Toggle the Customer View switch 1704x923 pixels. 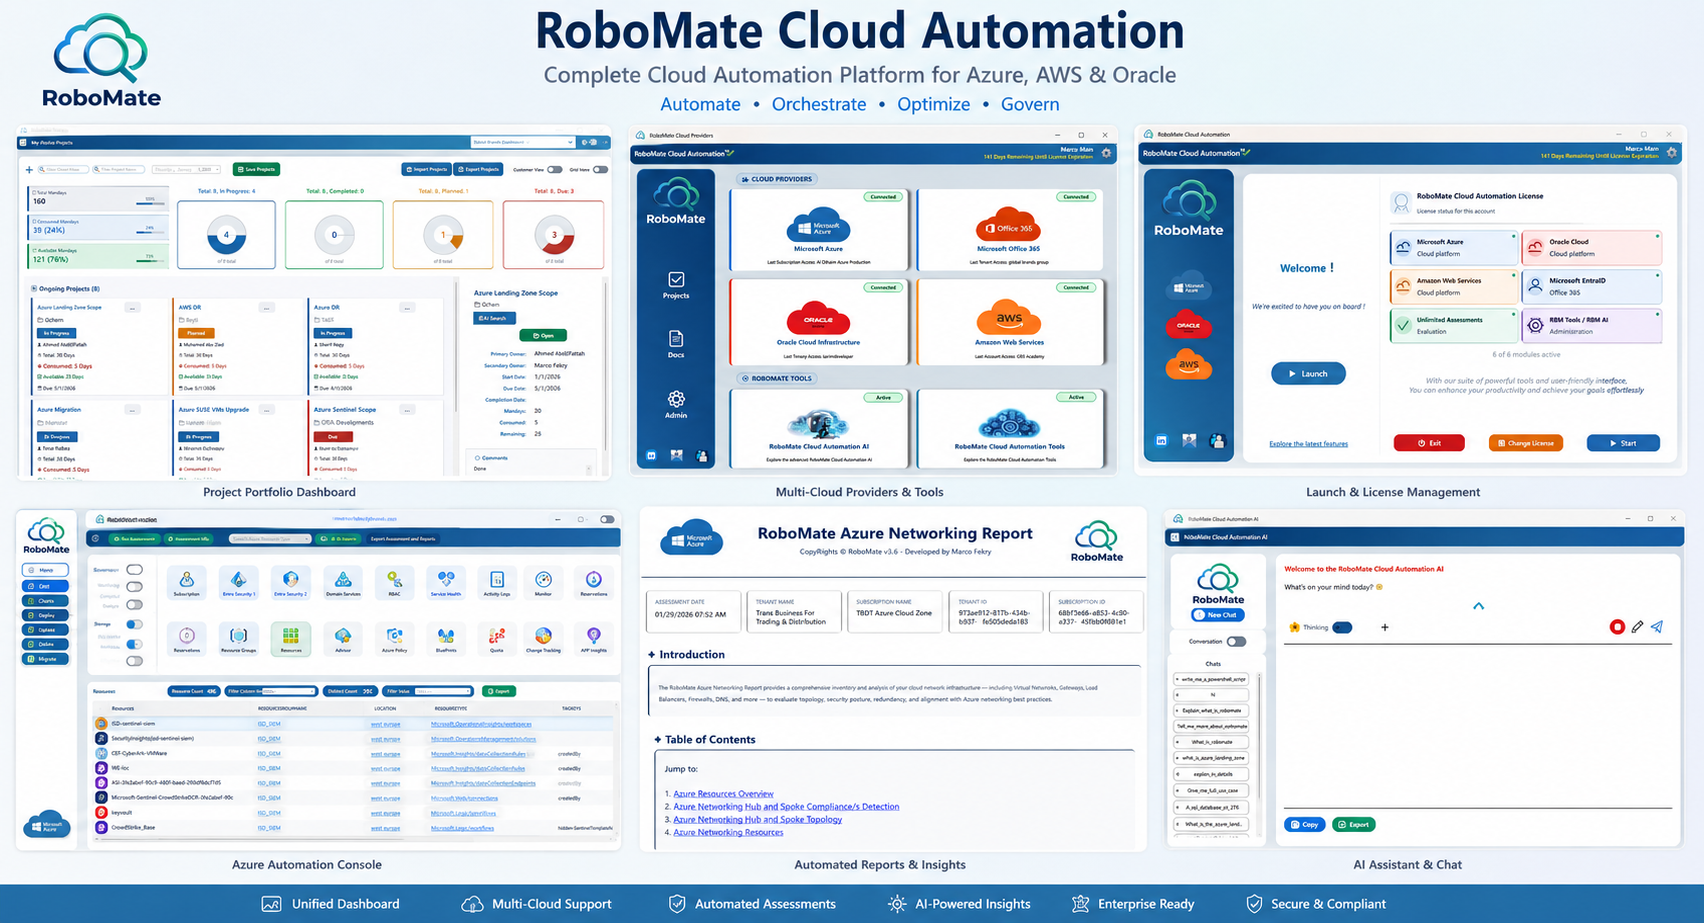554,169
